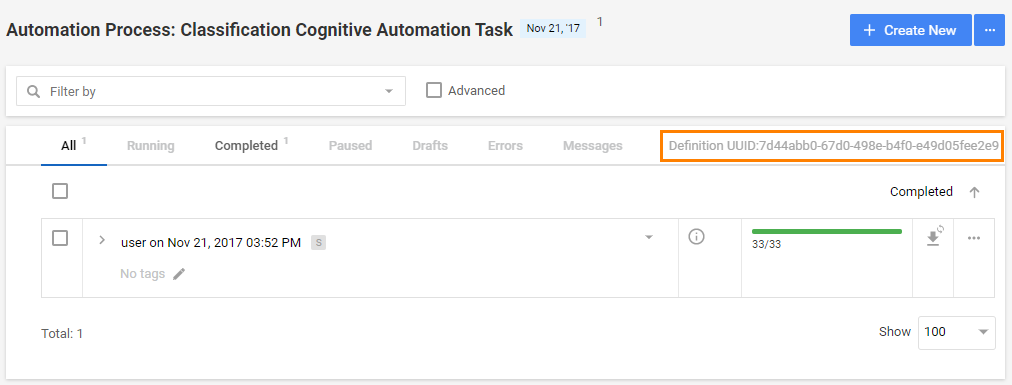Click the sort arrow beside Completed
1012x385 pixels.
[x=975, y=192]
